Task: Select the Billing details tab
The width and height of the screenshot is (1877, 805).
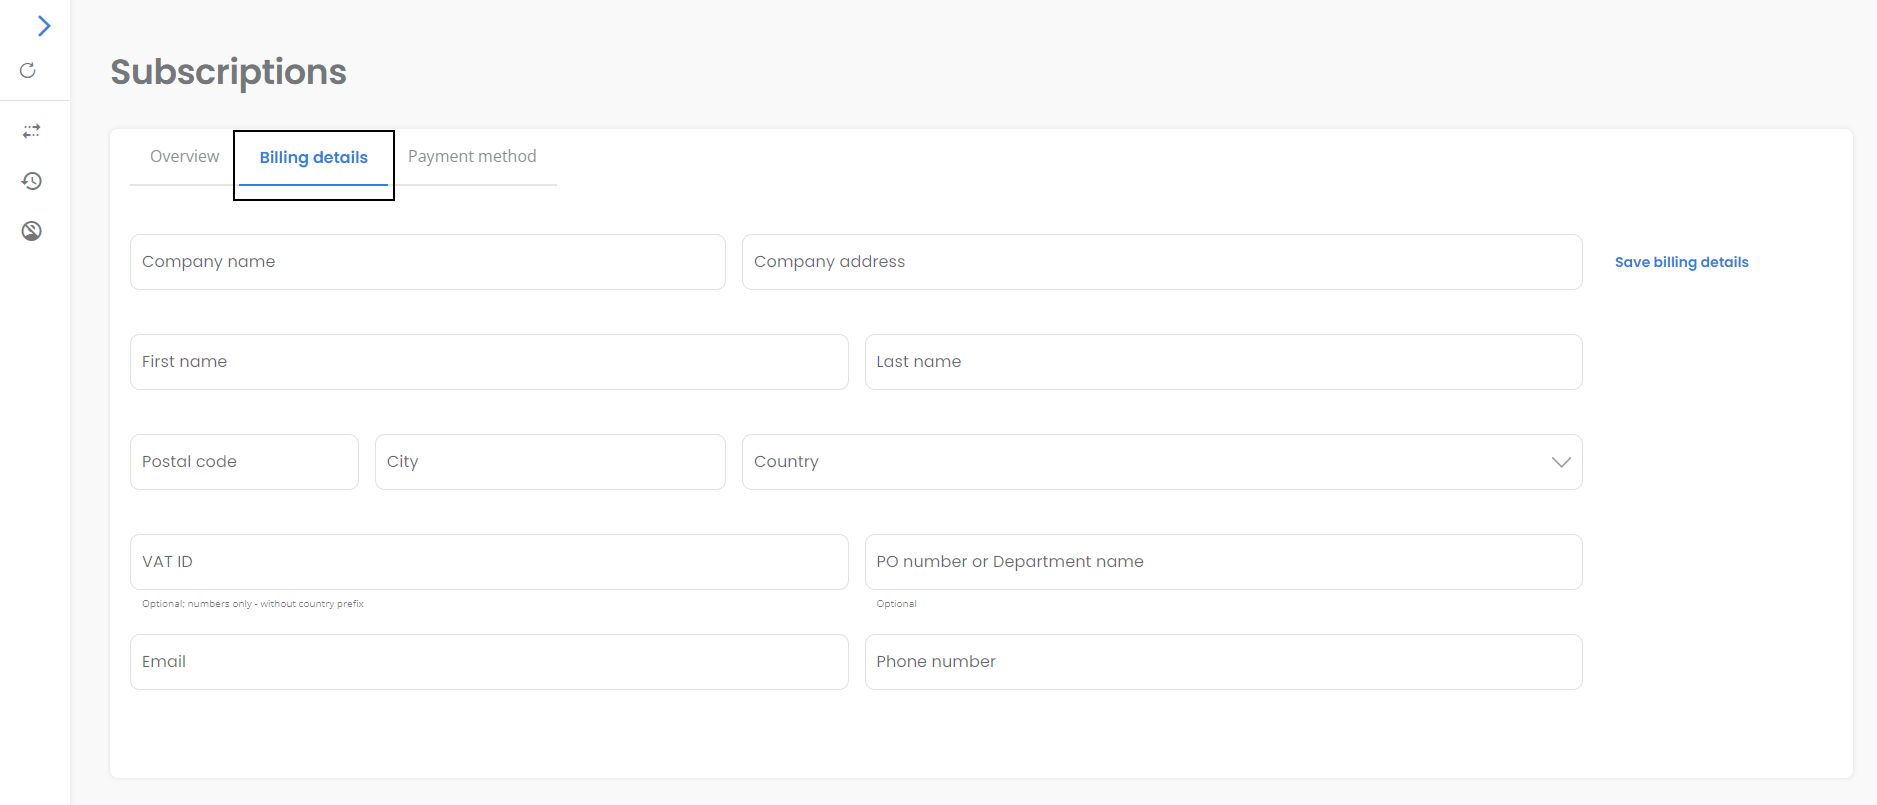Action: coord(314,158)
